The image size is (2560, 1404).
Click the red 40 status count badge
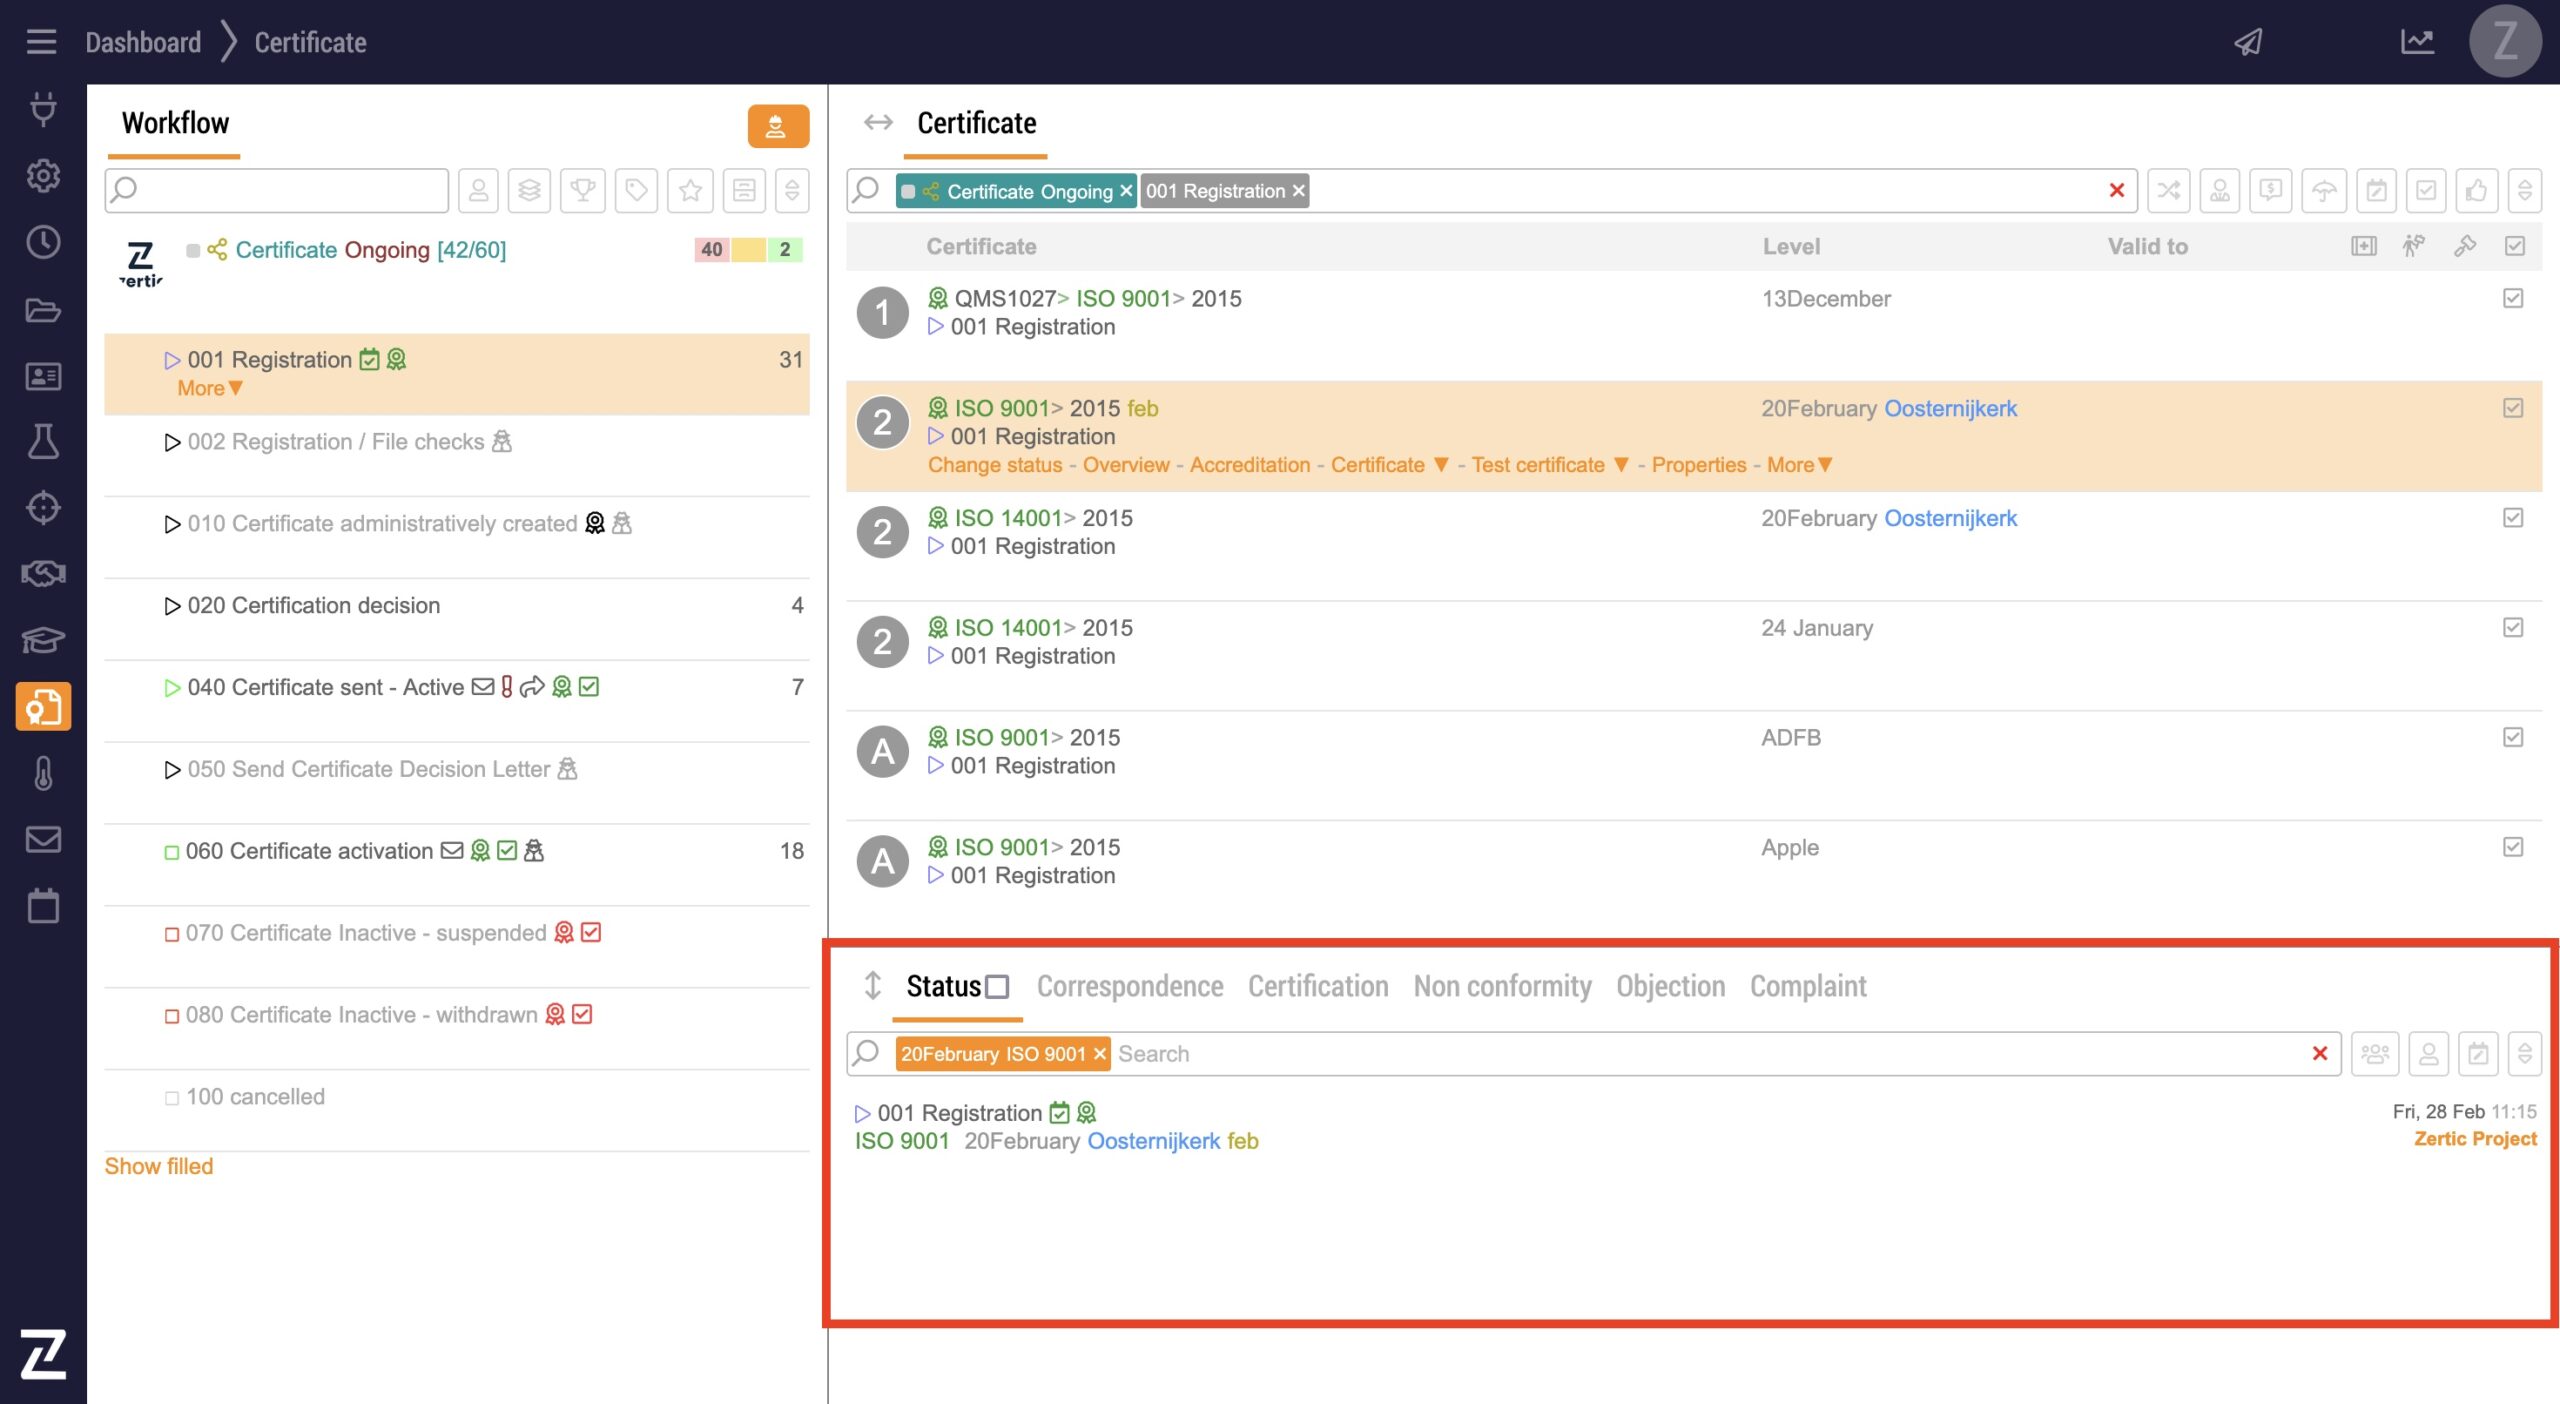711,249
